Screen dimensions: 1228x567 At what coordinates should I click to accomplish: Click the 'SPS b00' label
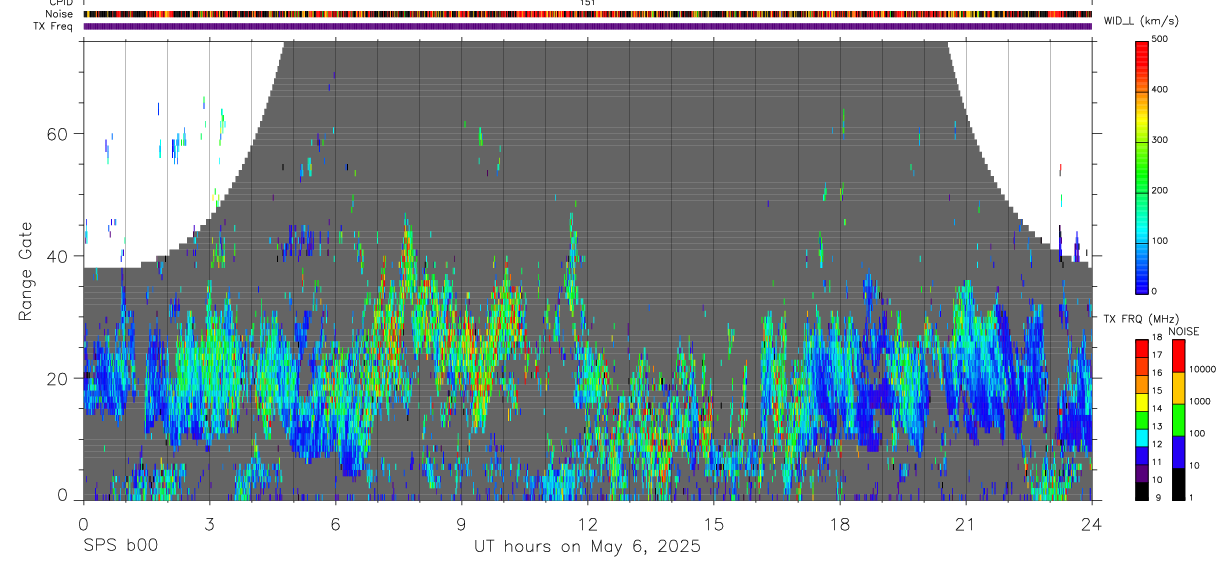click(119, 546)
